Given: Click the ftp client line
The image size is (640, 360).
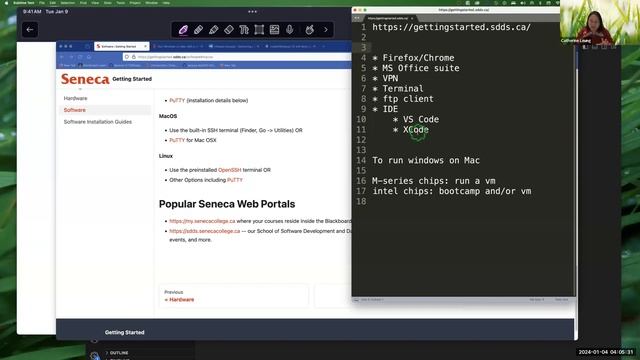Looking at the screenshot, I should (403, 99).
